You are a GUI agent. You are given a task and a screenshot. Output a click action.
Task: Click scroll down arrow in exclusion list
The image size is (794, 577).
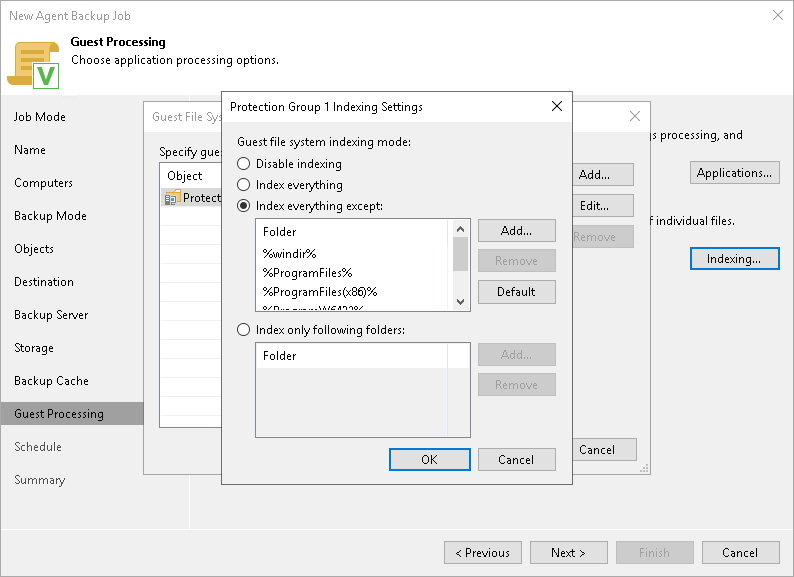click(460, 301)
